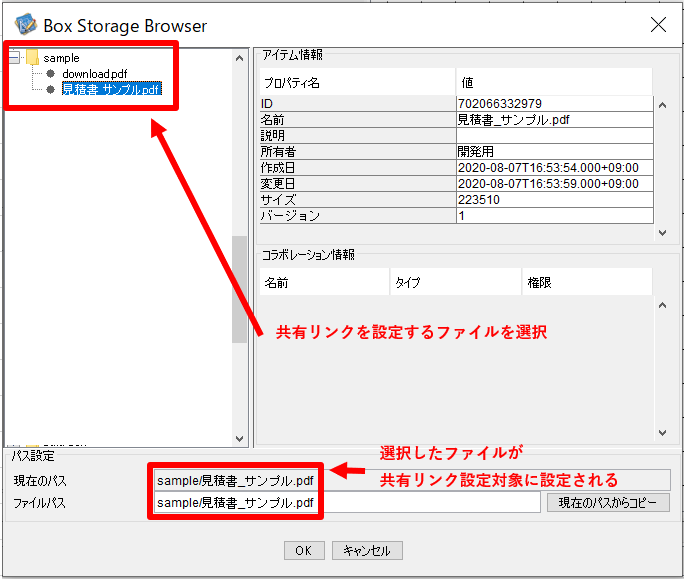This screenshot has height=579, width=684.
Task: Click the 現在のパスからコピー button
Action: (x=608, y=503)
